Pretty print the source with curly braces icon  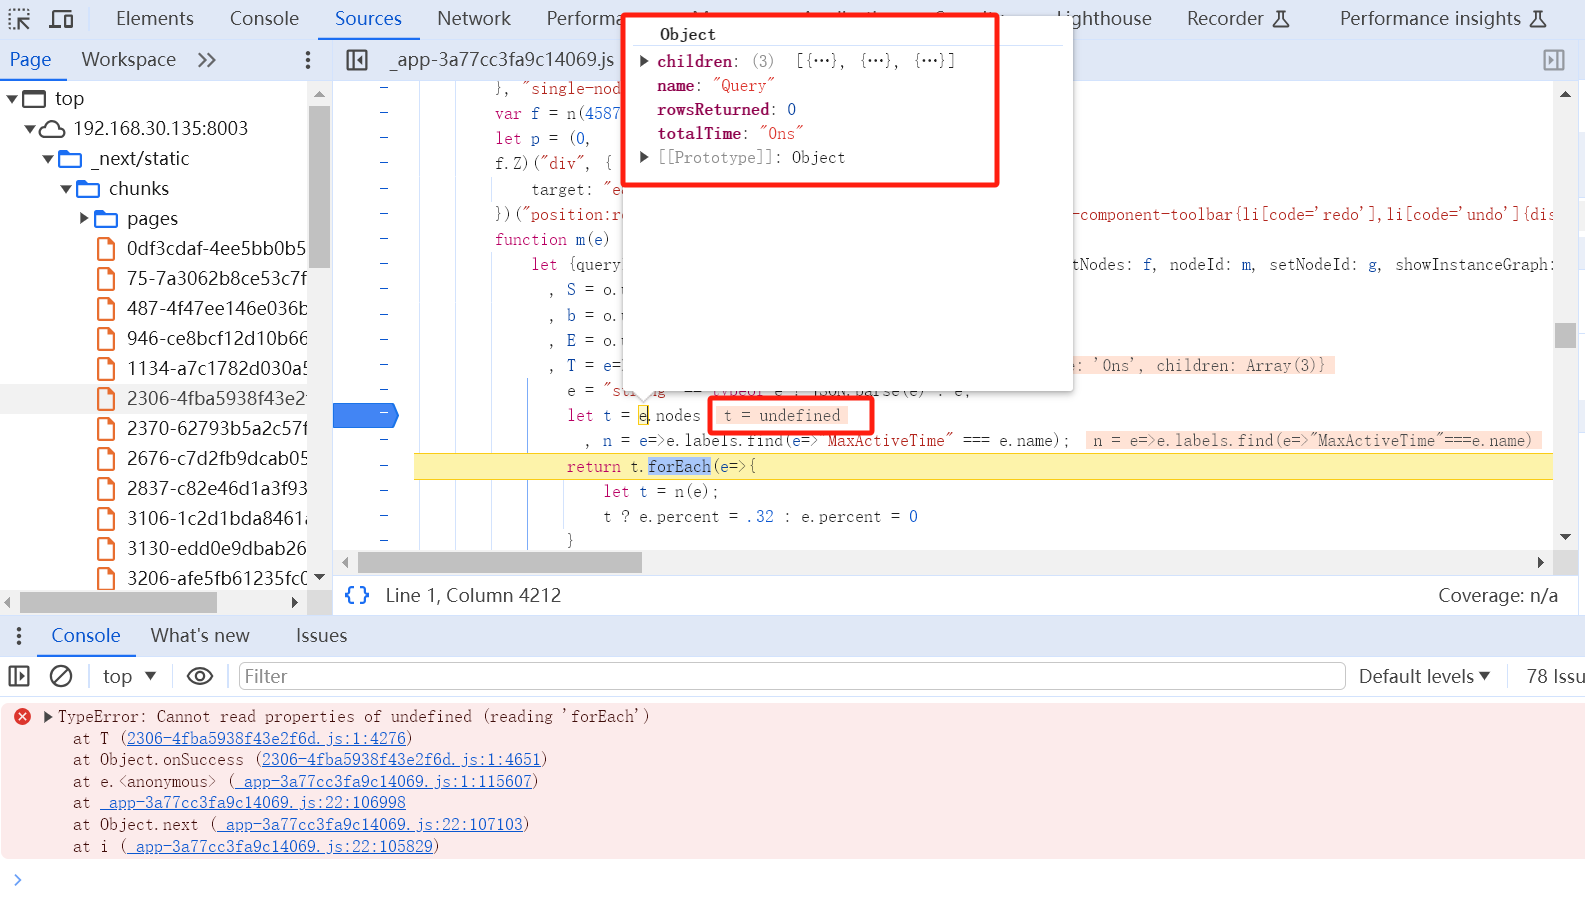357,595
